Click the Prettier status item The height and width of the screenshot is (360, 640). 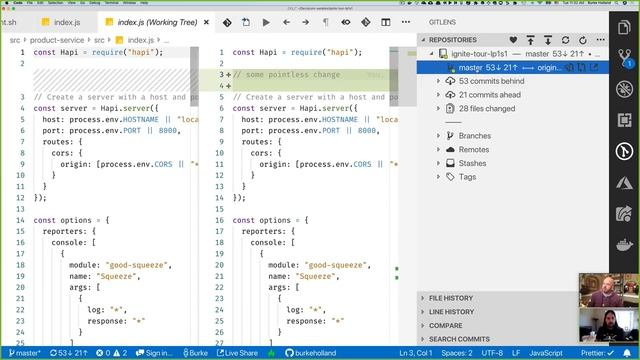[x=597, y=353]
